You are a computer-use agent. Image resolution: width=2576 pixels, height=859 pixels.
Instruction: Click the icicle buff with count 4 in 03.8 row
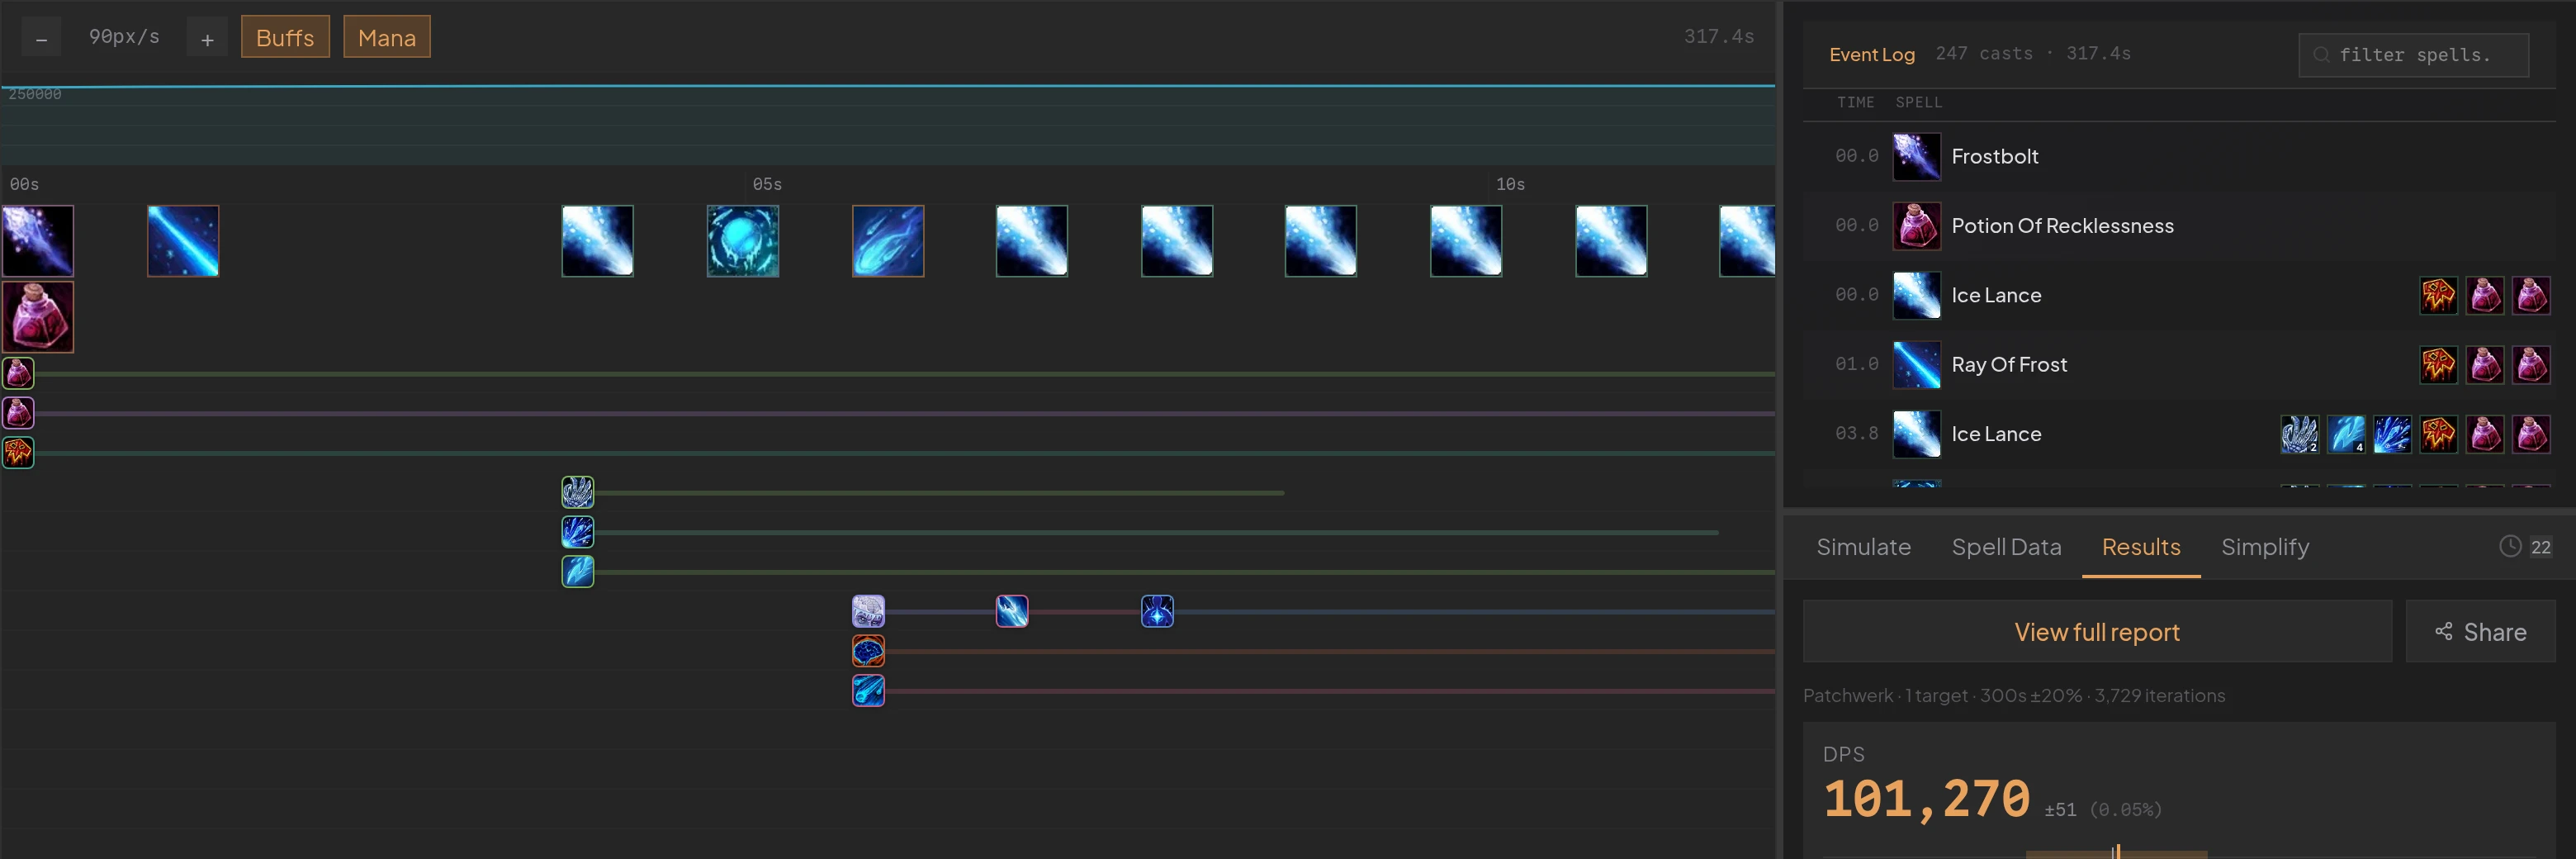point(2346,434)
